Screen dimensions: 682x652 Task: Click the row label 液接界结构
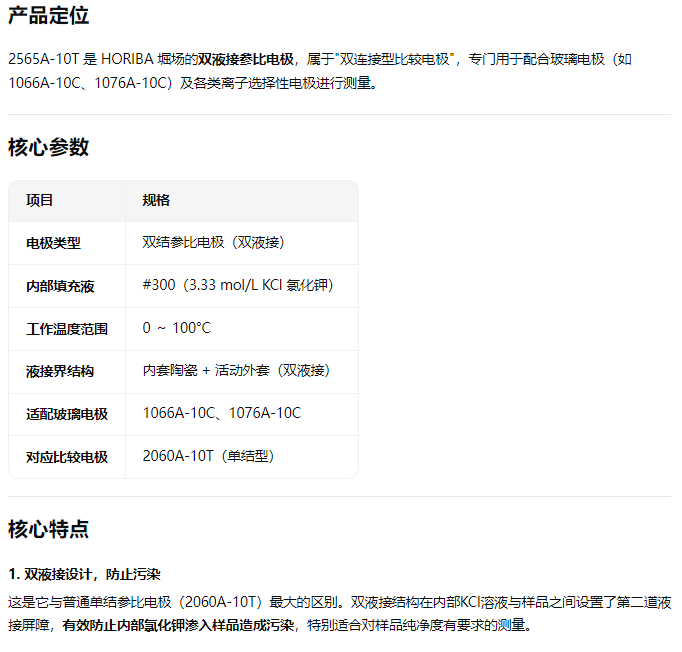click(x=60, y=371)
